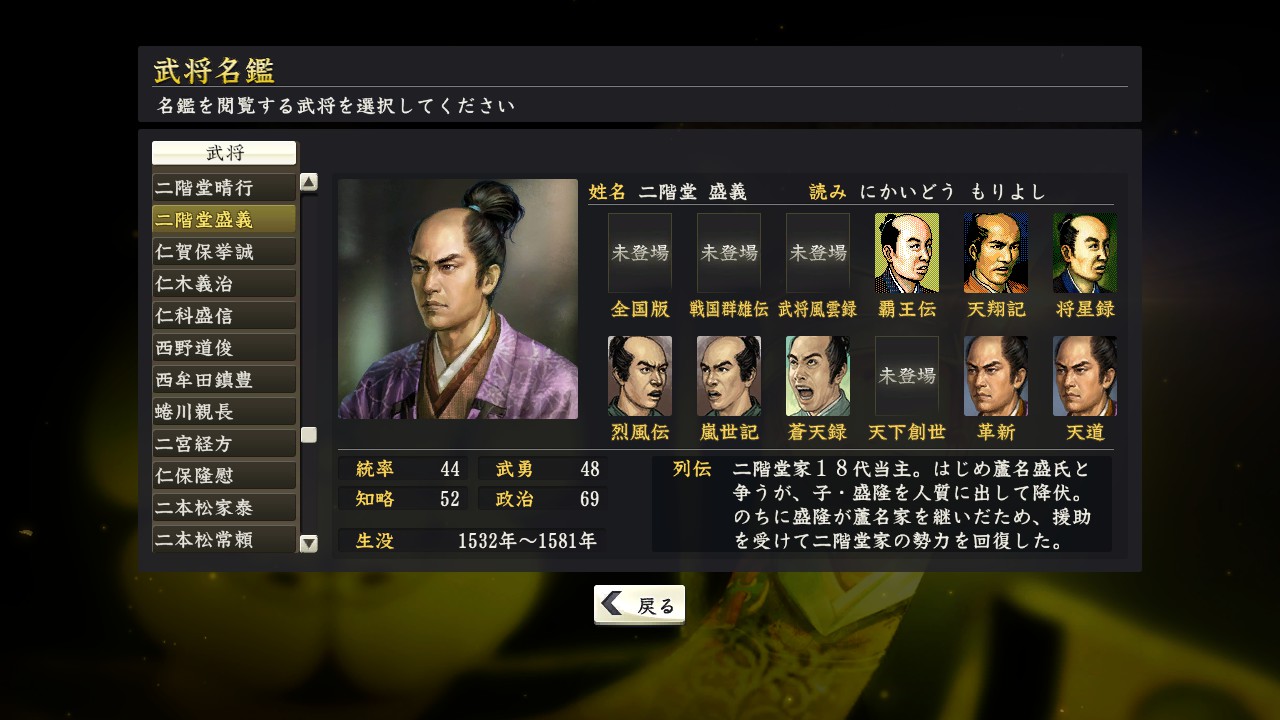
Task: Pick 二本松家泰 from the officer list
Action: click(x=224, y=508)
